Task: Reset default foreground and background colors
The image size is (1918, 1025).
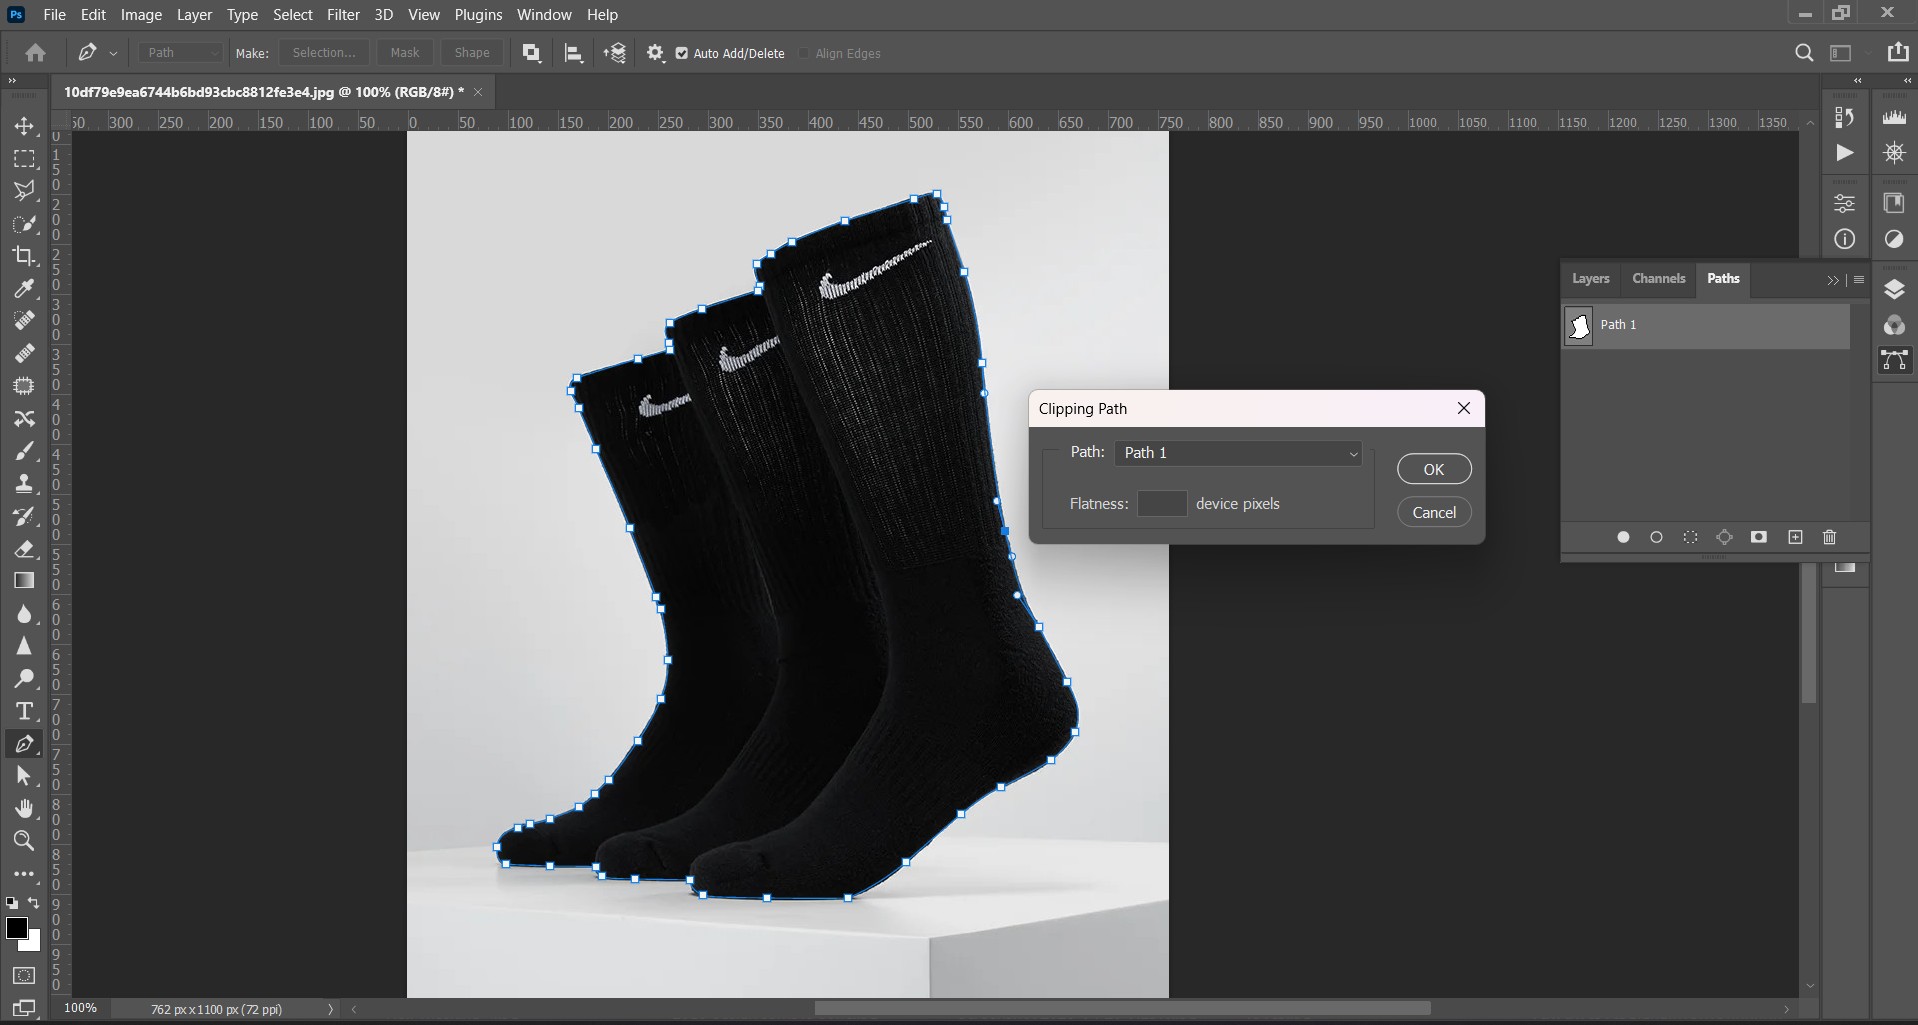Action: click(12, 903)
